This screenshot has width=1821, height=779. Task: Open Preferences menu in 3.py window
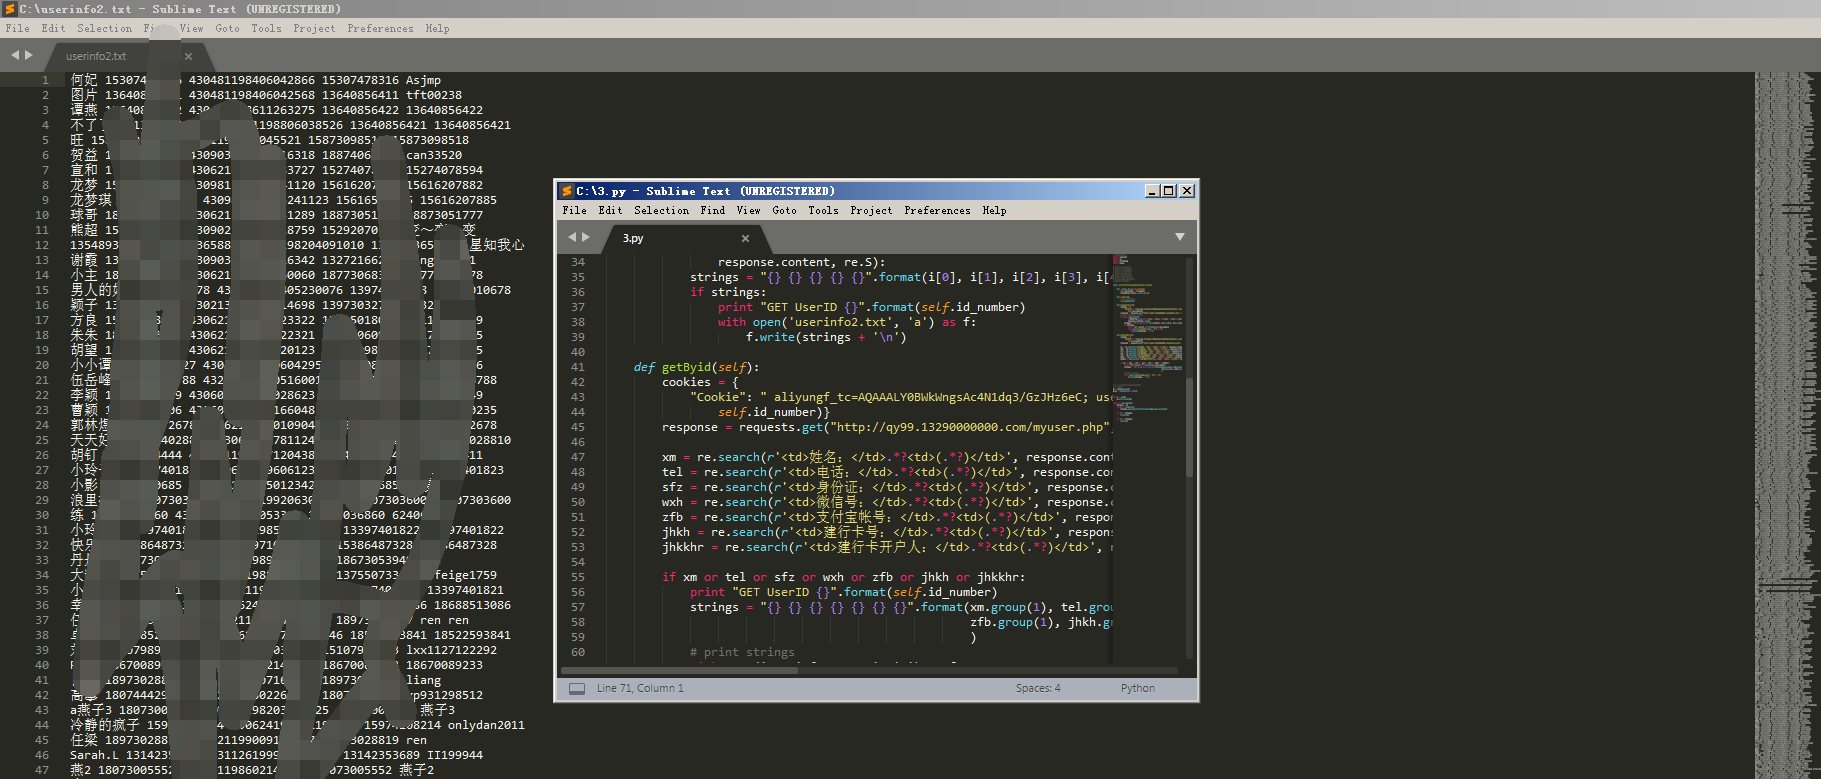tap(937, 211)
